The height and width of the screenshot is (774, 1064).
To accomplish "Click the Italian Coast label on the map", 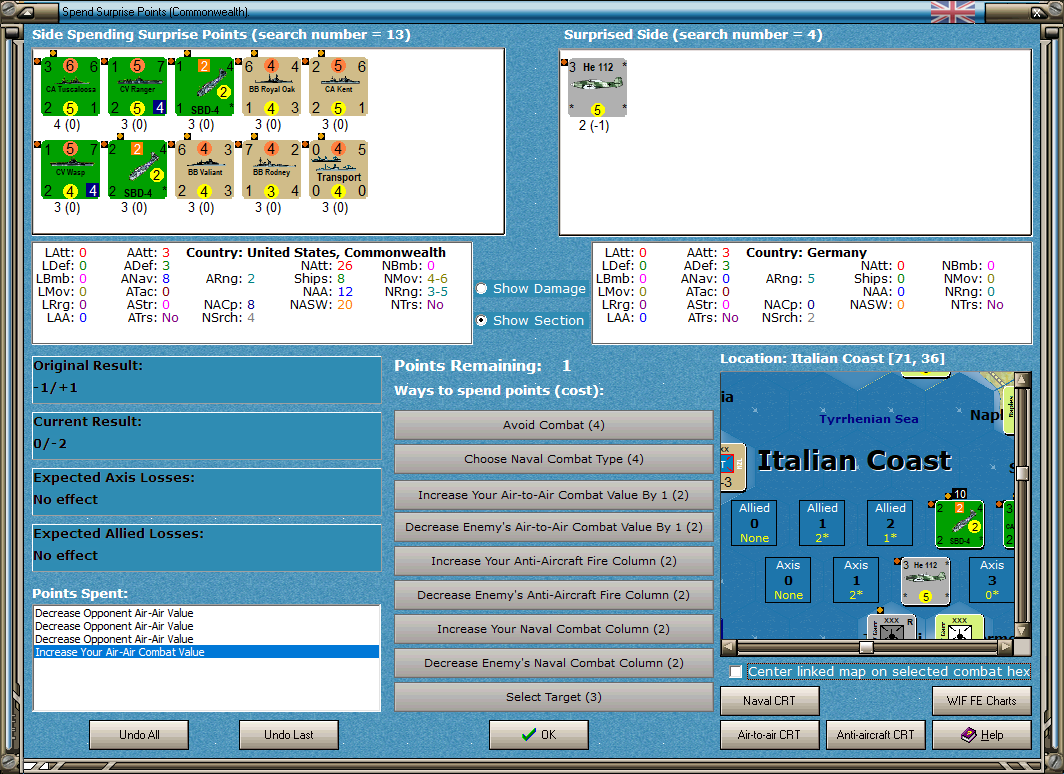I will 854,461.
